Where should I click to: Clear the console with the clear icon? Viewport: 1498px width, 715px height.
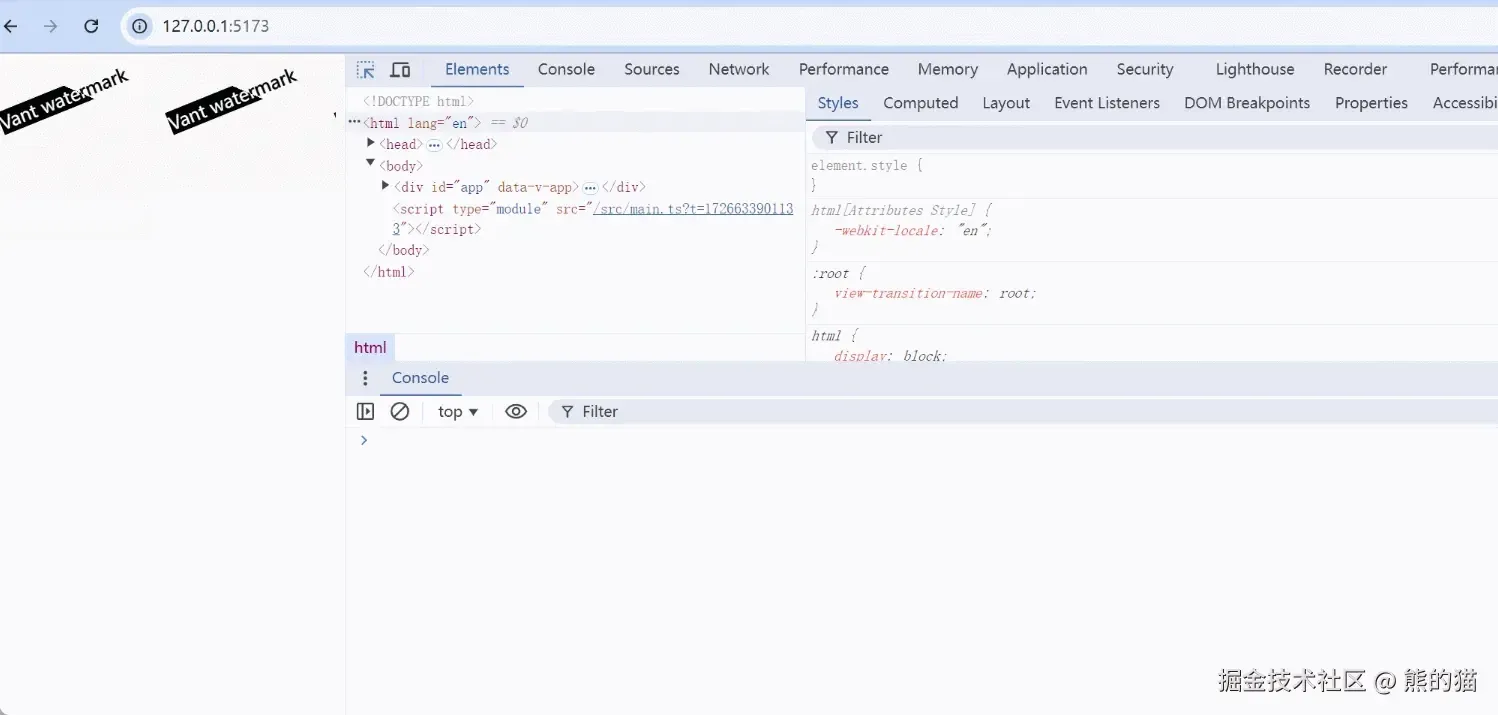pyautogui.click(x=400, y=412)
